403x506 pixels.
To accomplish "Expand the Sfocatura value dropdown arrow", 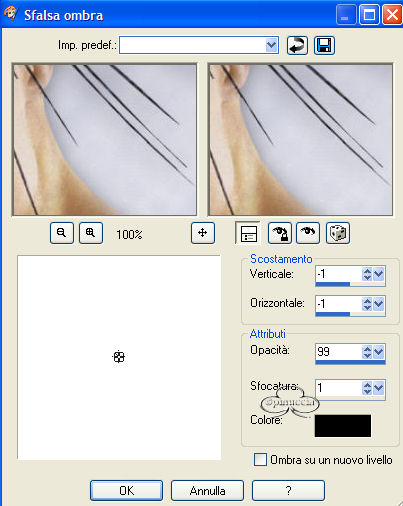I will [x=379, y=388].
